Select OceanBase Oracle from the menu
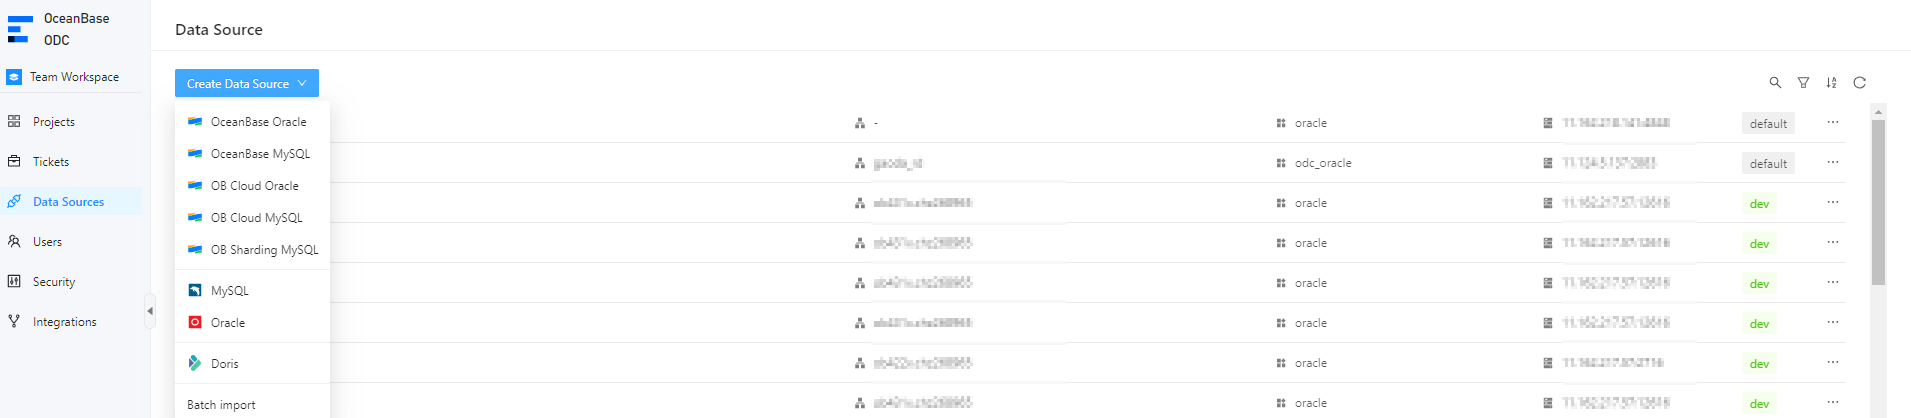The height and width of the screenshot is (418, 1911). (258, 122)
